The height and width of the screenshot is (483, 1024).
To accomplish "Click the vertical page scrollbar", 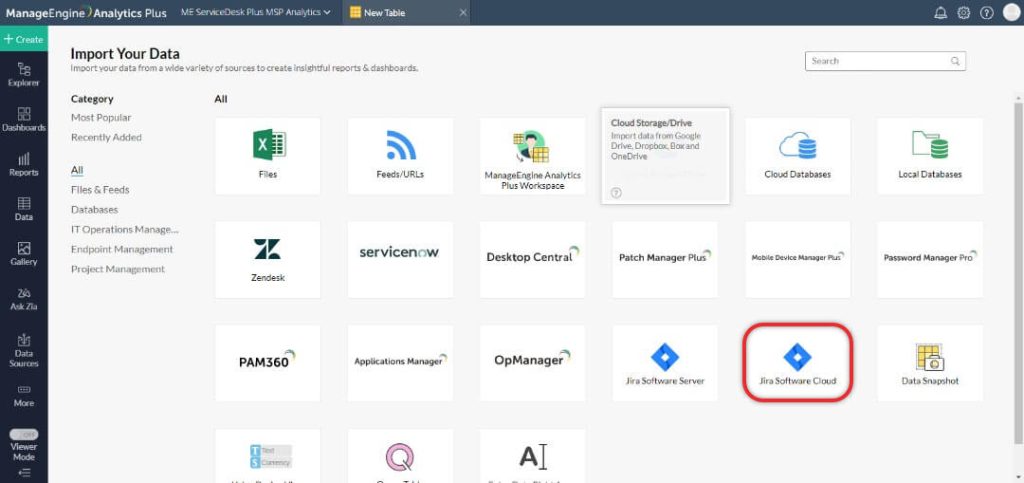I will (x=1017, y=274).
